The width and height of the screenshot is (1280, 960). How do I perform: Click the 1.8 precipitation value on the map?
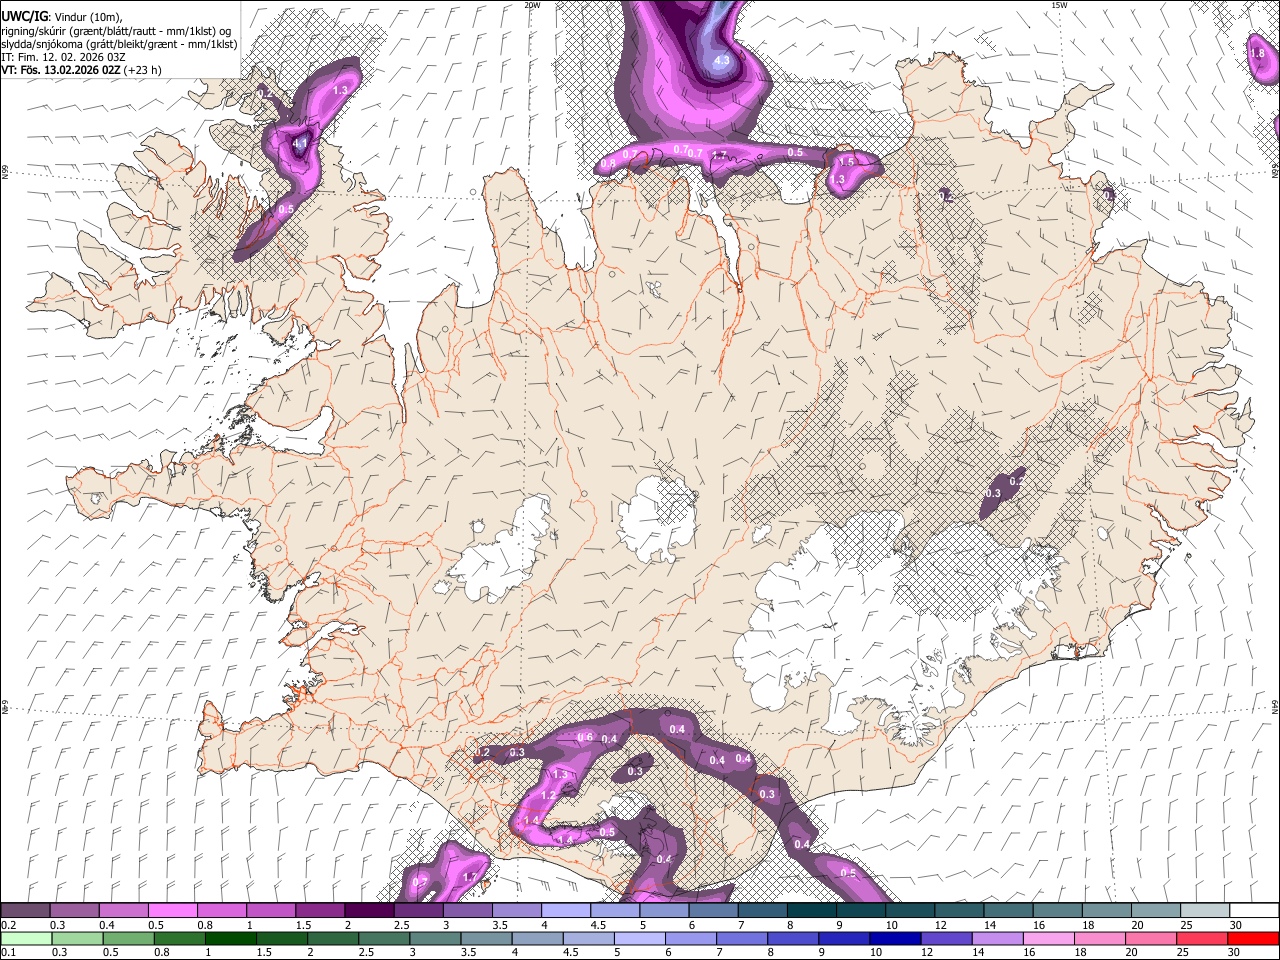(x=1258, y=53)
